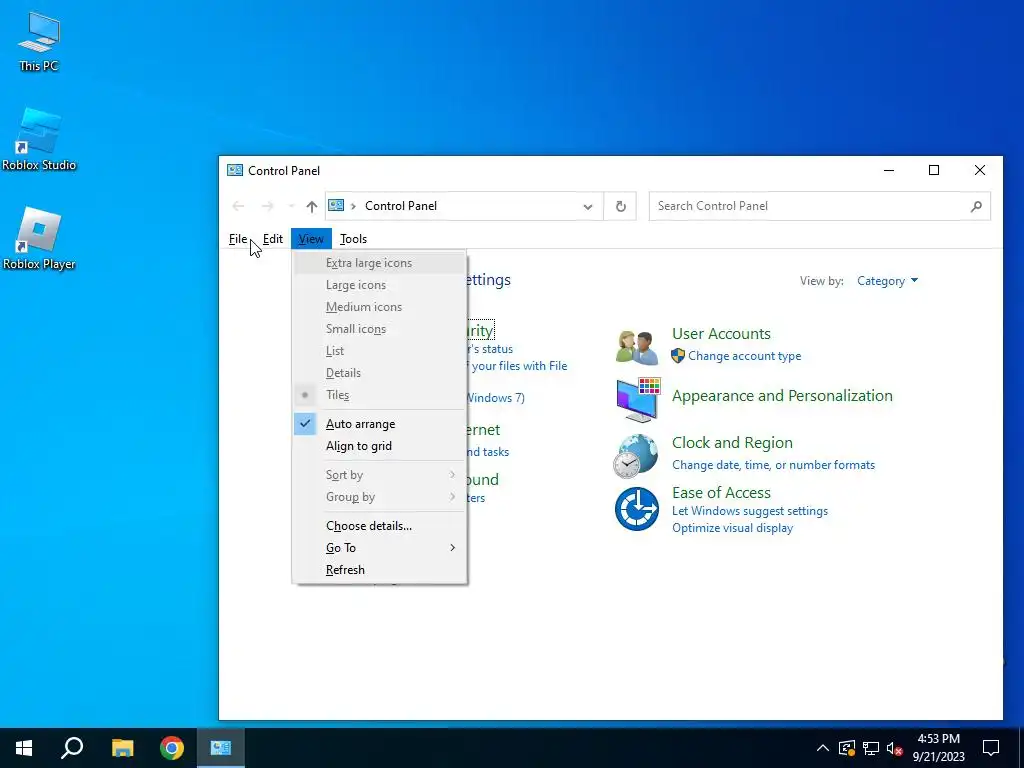
Task: Show hidden tray icons chevron
Action: pyautogui.click(x=823, y=748)
